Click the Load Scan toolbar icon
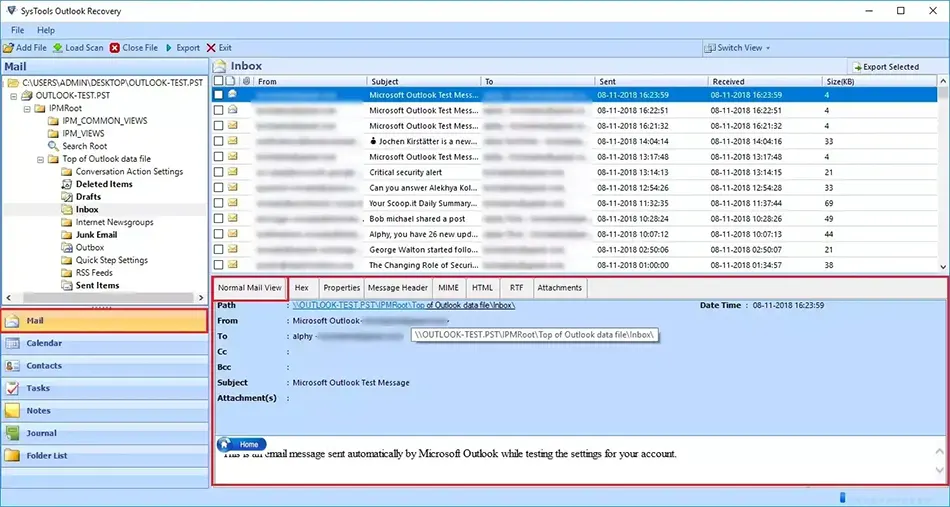The width and height of the screenshot is (950, 507). (58, 48)
